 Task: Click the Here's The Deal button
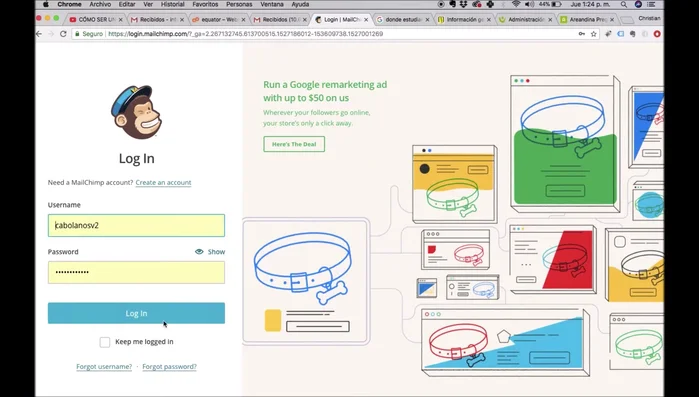tap(294, 144)
